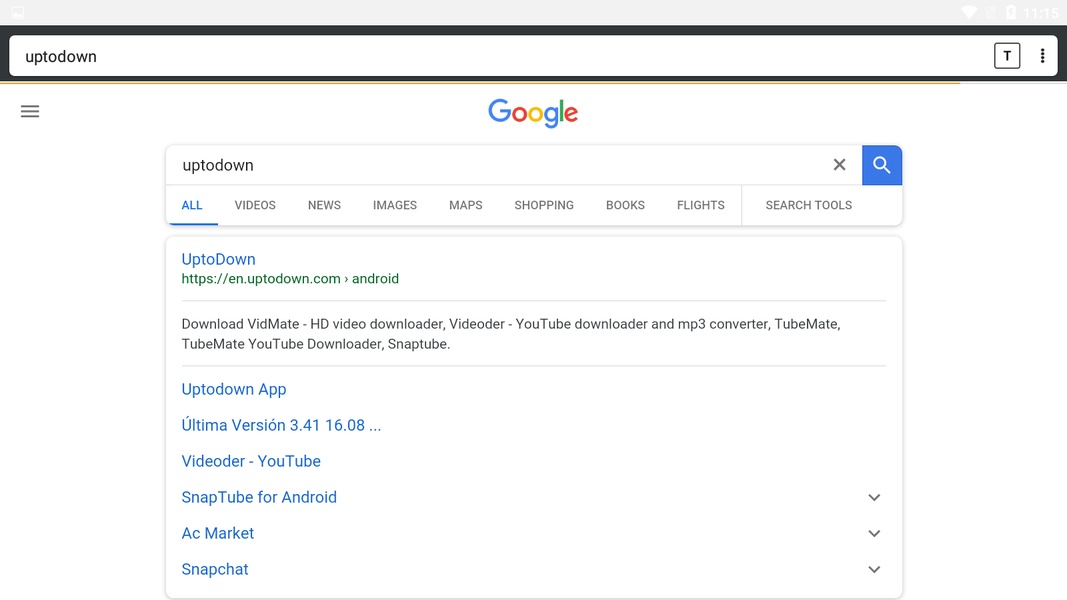Image resolution: width=1067 pixels, height=600 pixels.
Task: Open SEARCH TOOLS options
Action: [x=808, y=205]
